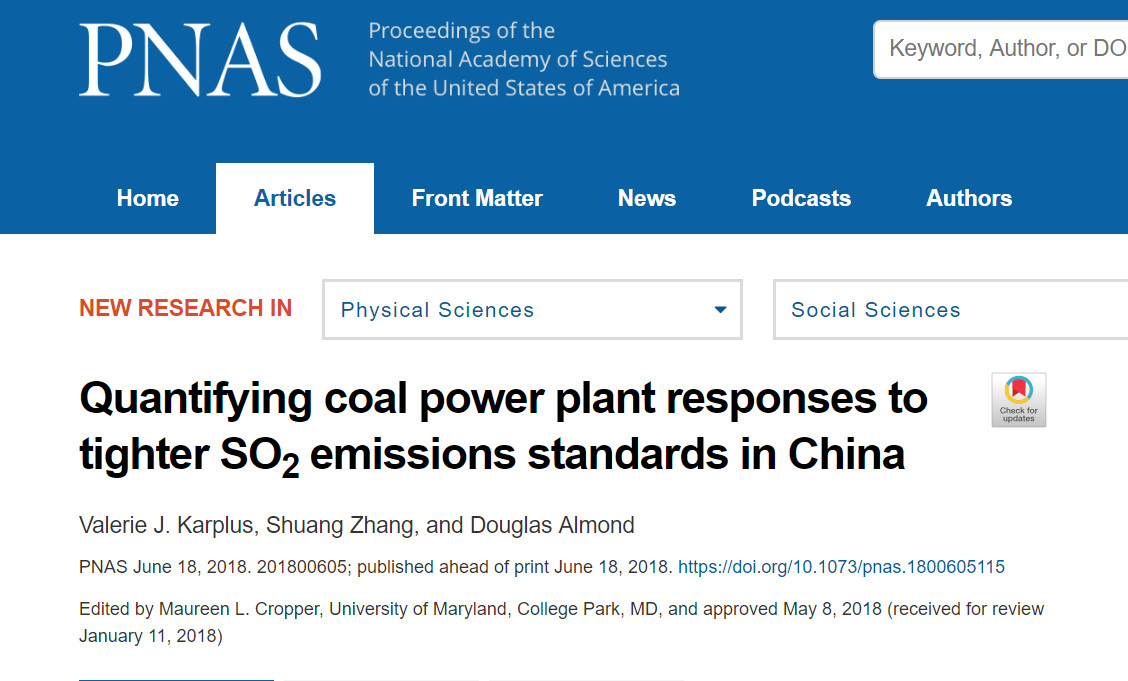Open the Front Matter menu item

coord(477,198)
